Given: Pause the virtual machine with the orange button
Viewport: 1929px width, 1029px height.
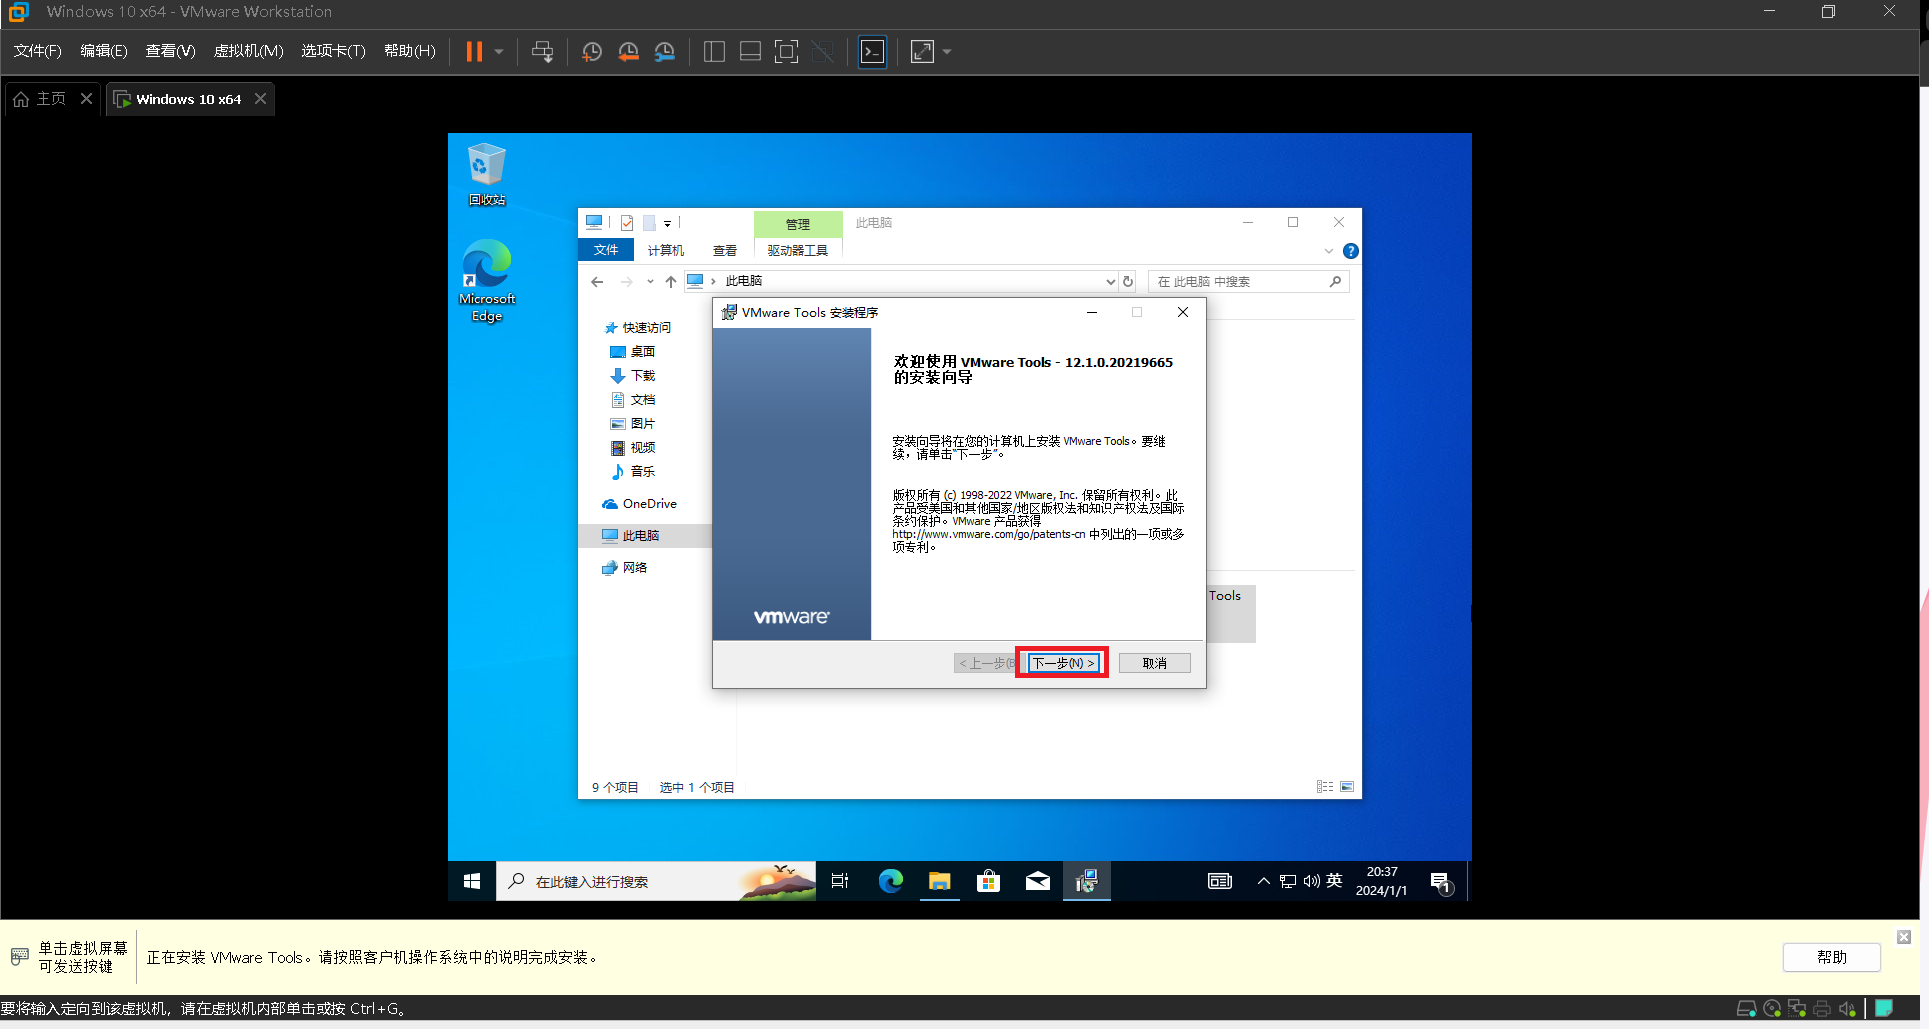Looking at the screenshot, I should coord(474,51).
